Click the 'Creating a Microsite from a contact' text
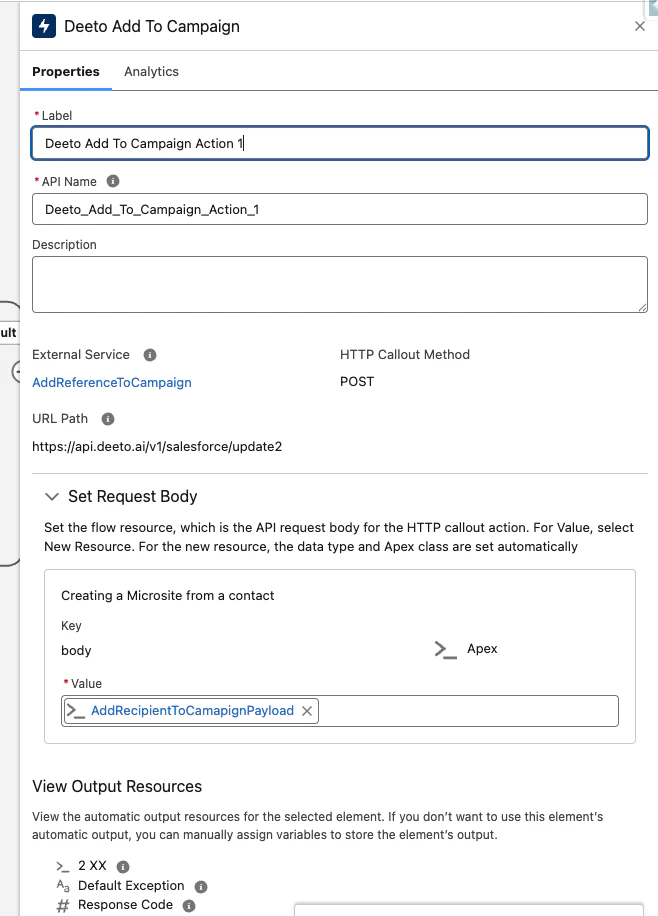This screenshot has height=916, width=658. point(168,595)
